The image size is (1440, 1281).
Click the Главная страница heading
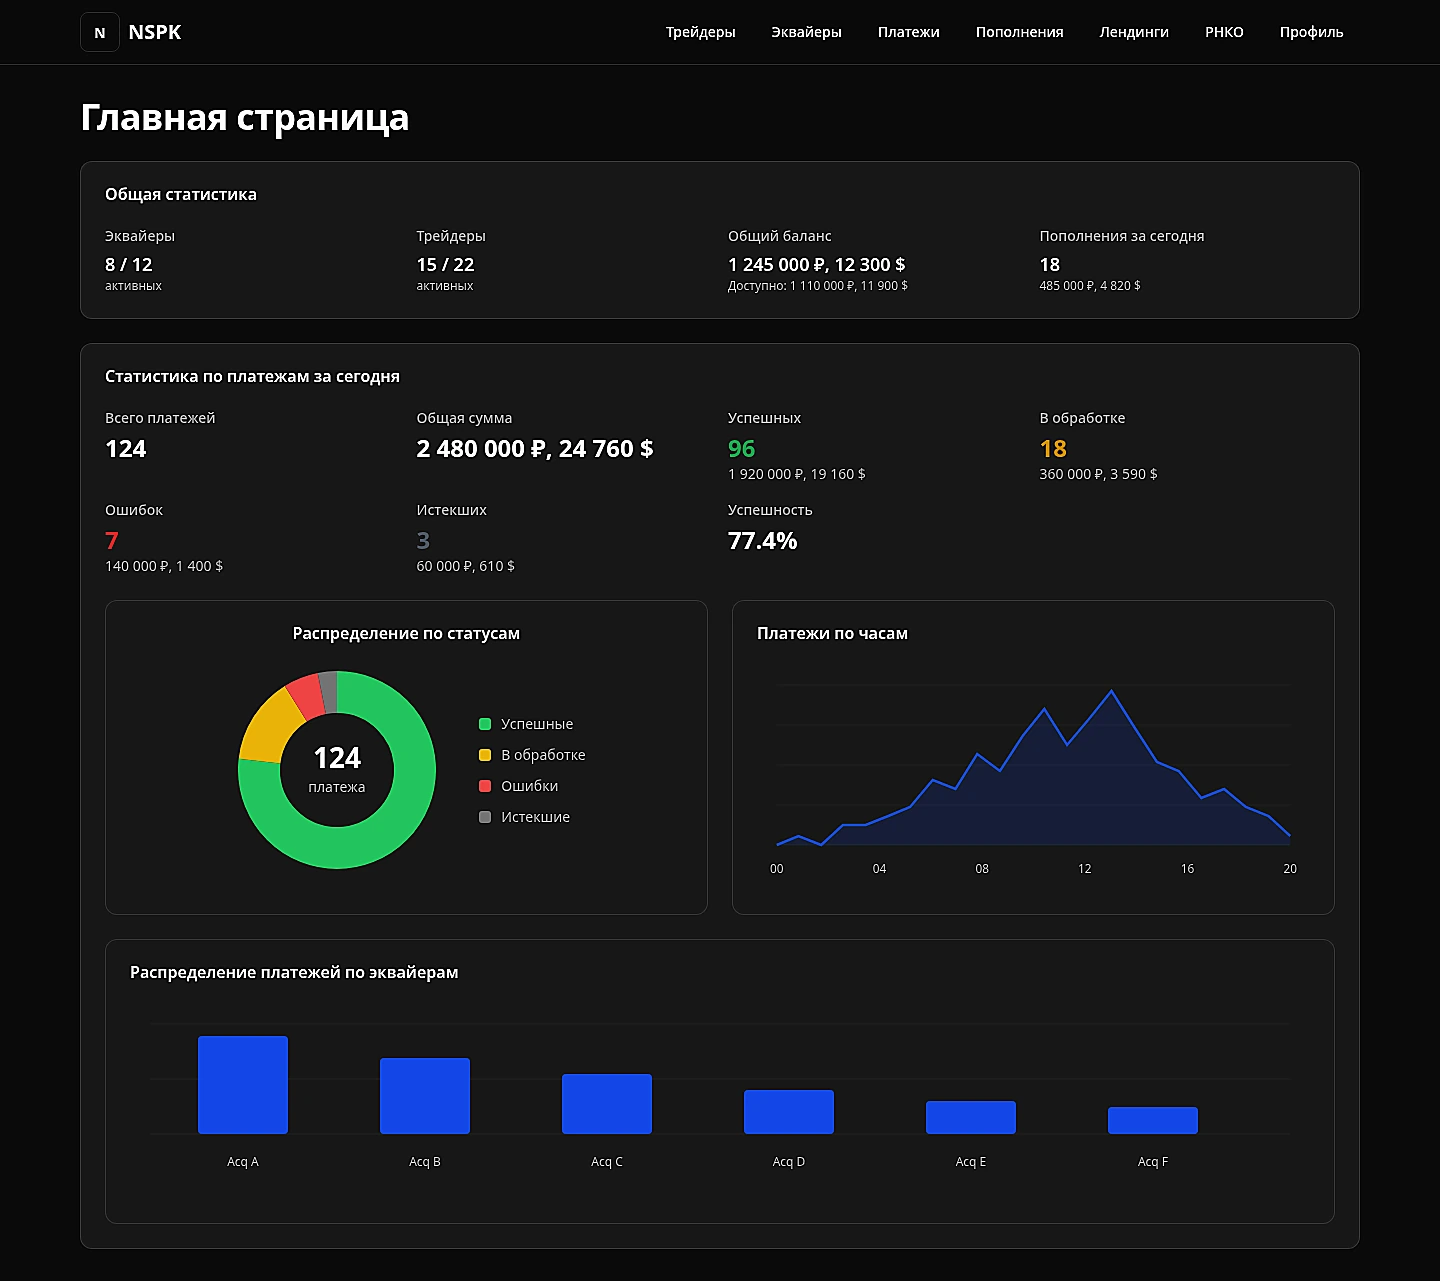point(245,117)
